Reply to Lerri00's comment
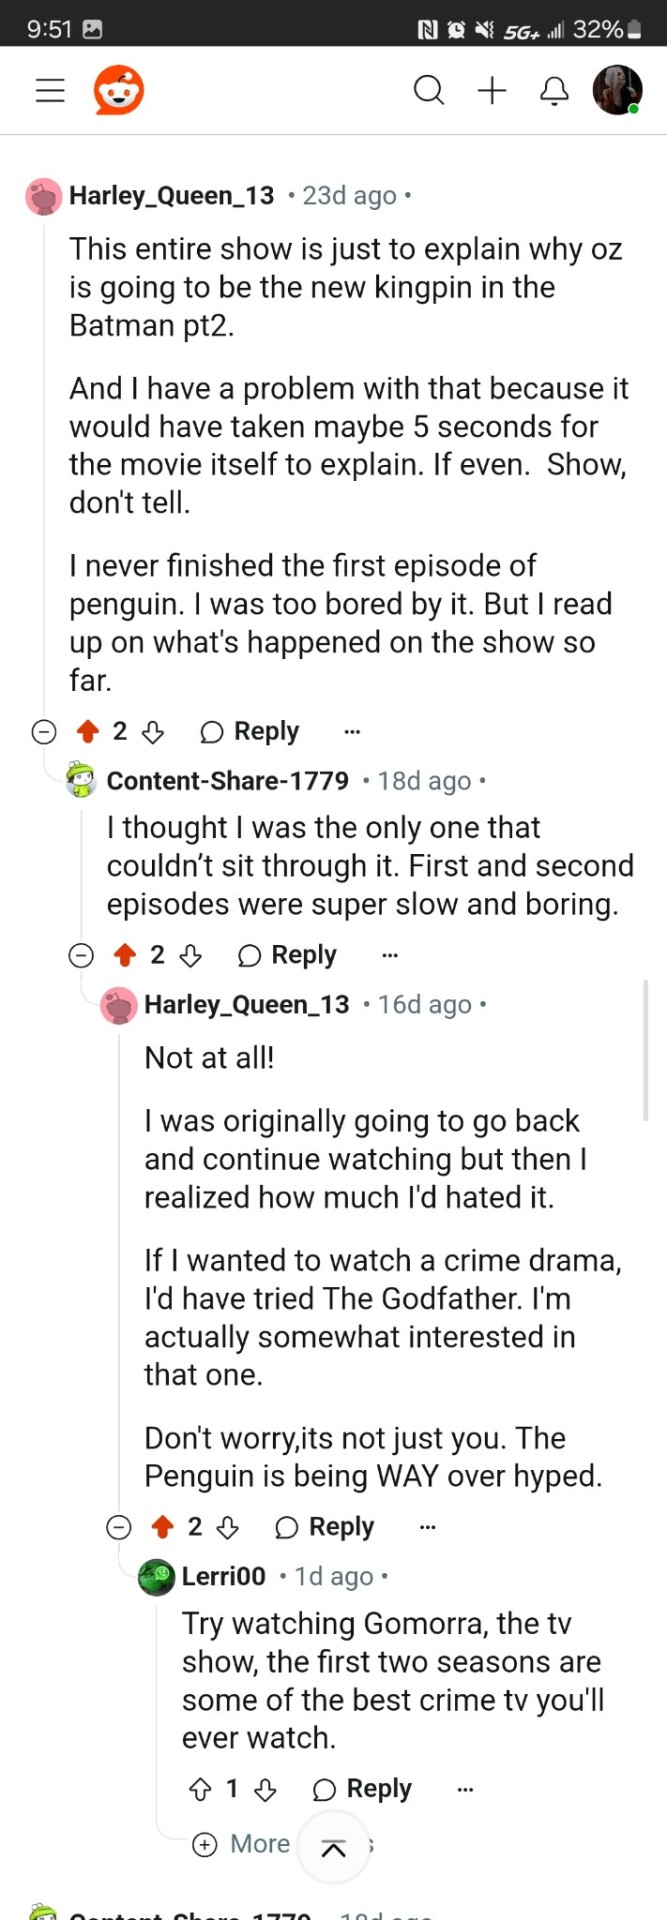This screenshot has width=667, height=1920. tap(362, 1789)
